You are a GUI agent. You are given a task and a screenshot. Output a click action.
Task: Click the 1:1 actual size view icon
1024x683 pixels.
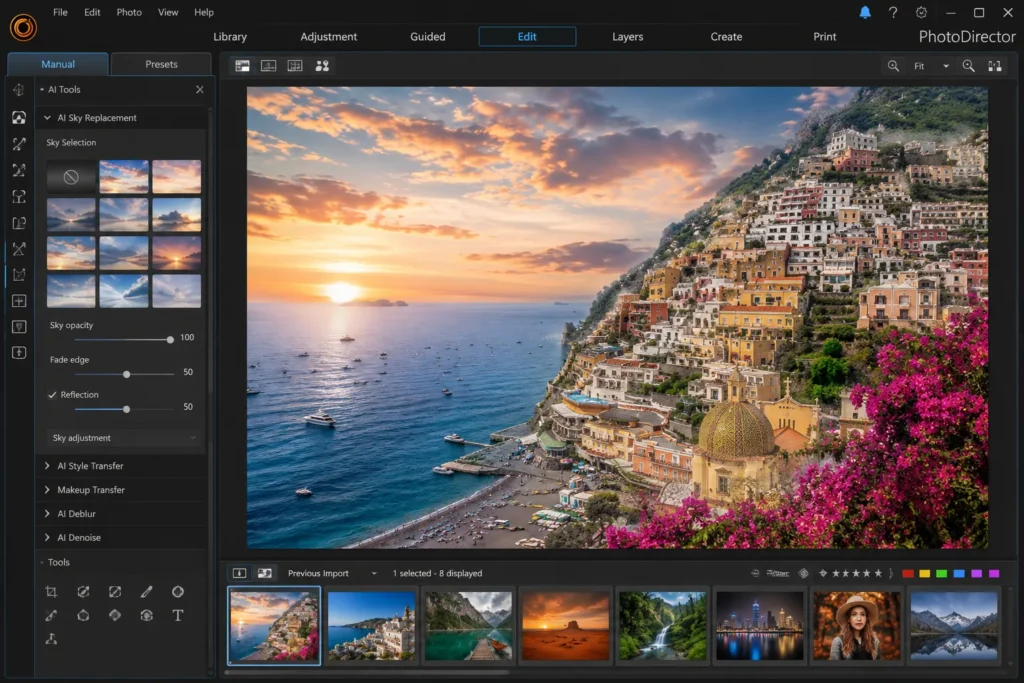pos(995,66)
